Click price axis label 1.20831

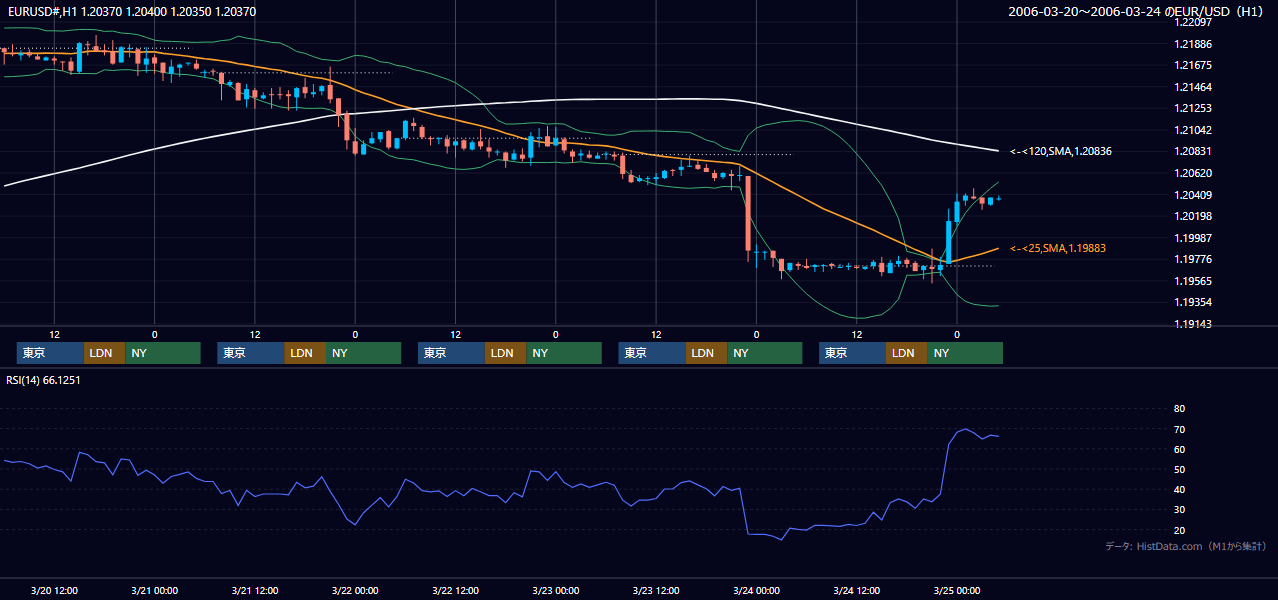(x=1193, y=151)
